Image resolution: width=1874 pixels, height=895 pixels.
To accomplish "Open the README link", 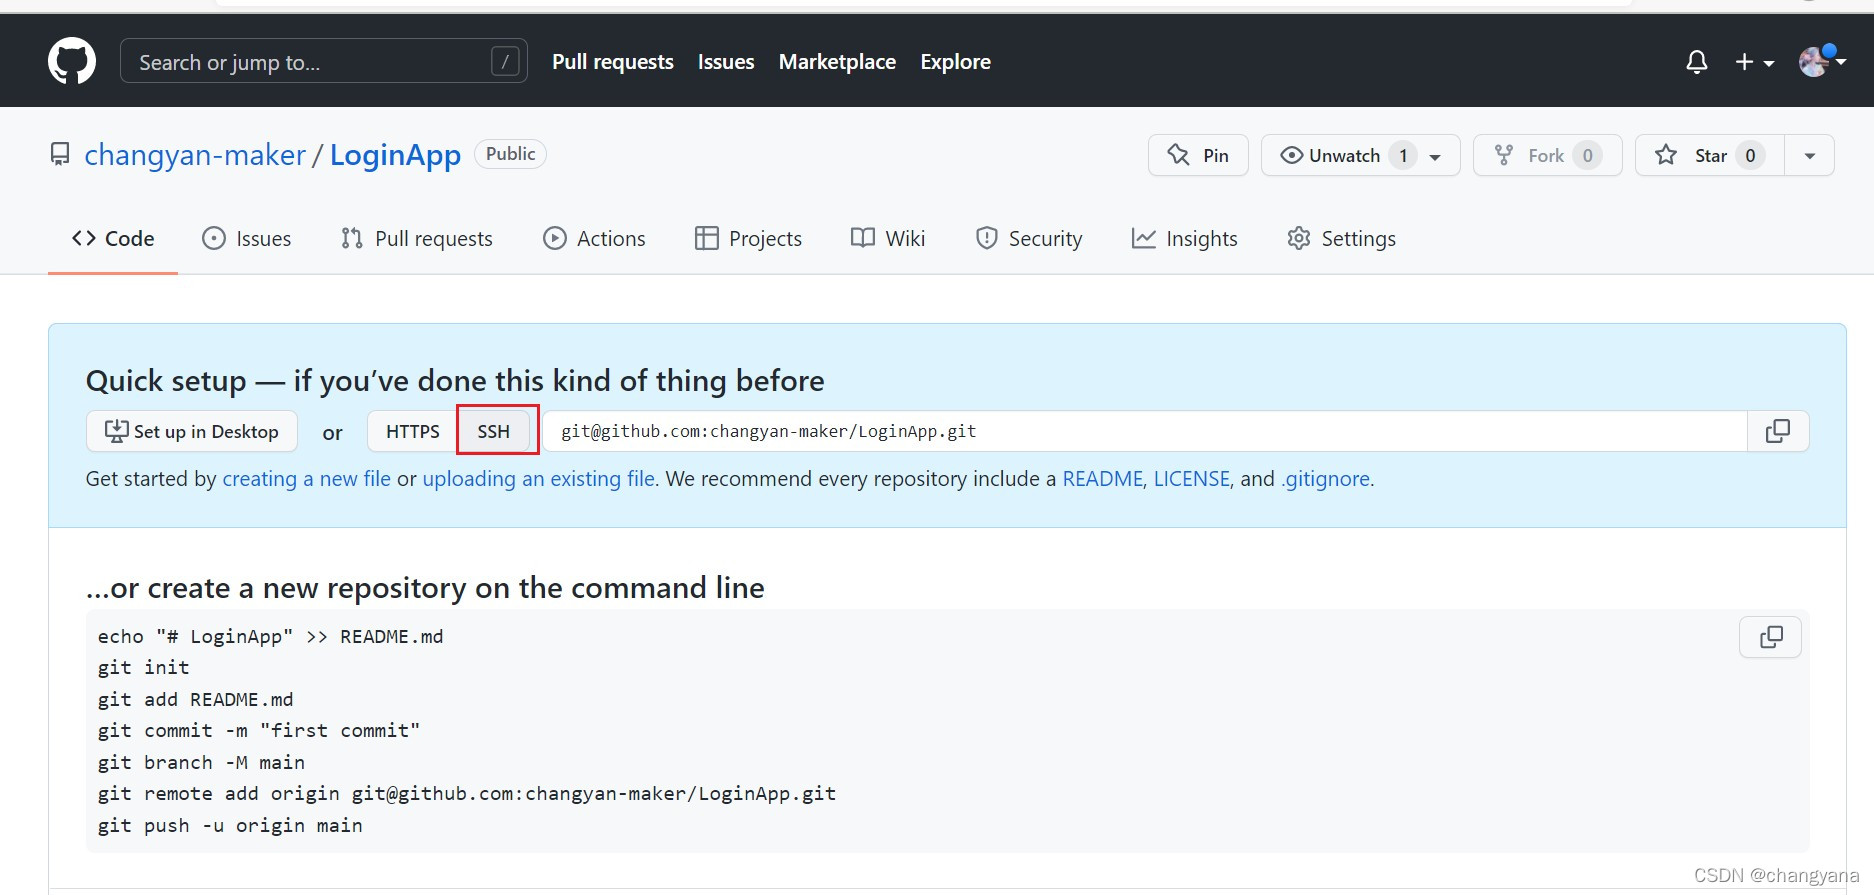I will pyautogui.click(x=1102, y=479).
